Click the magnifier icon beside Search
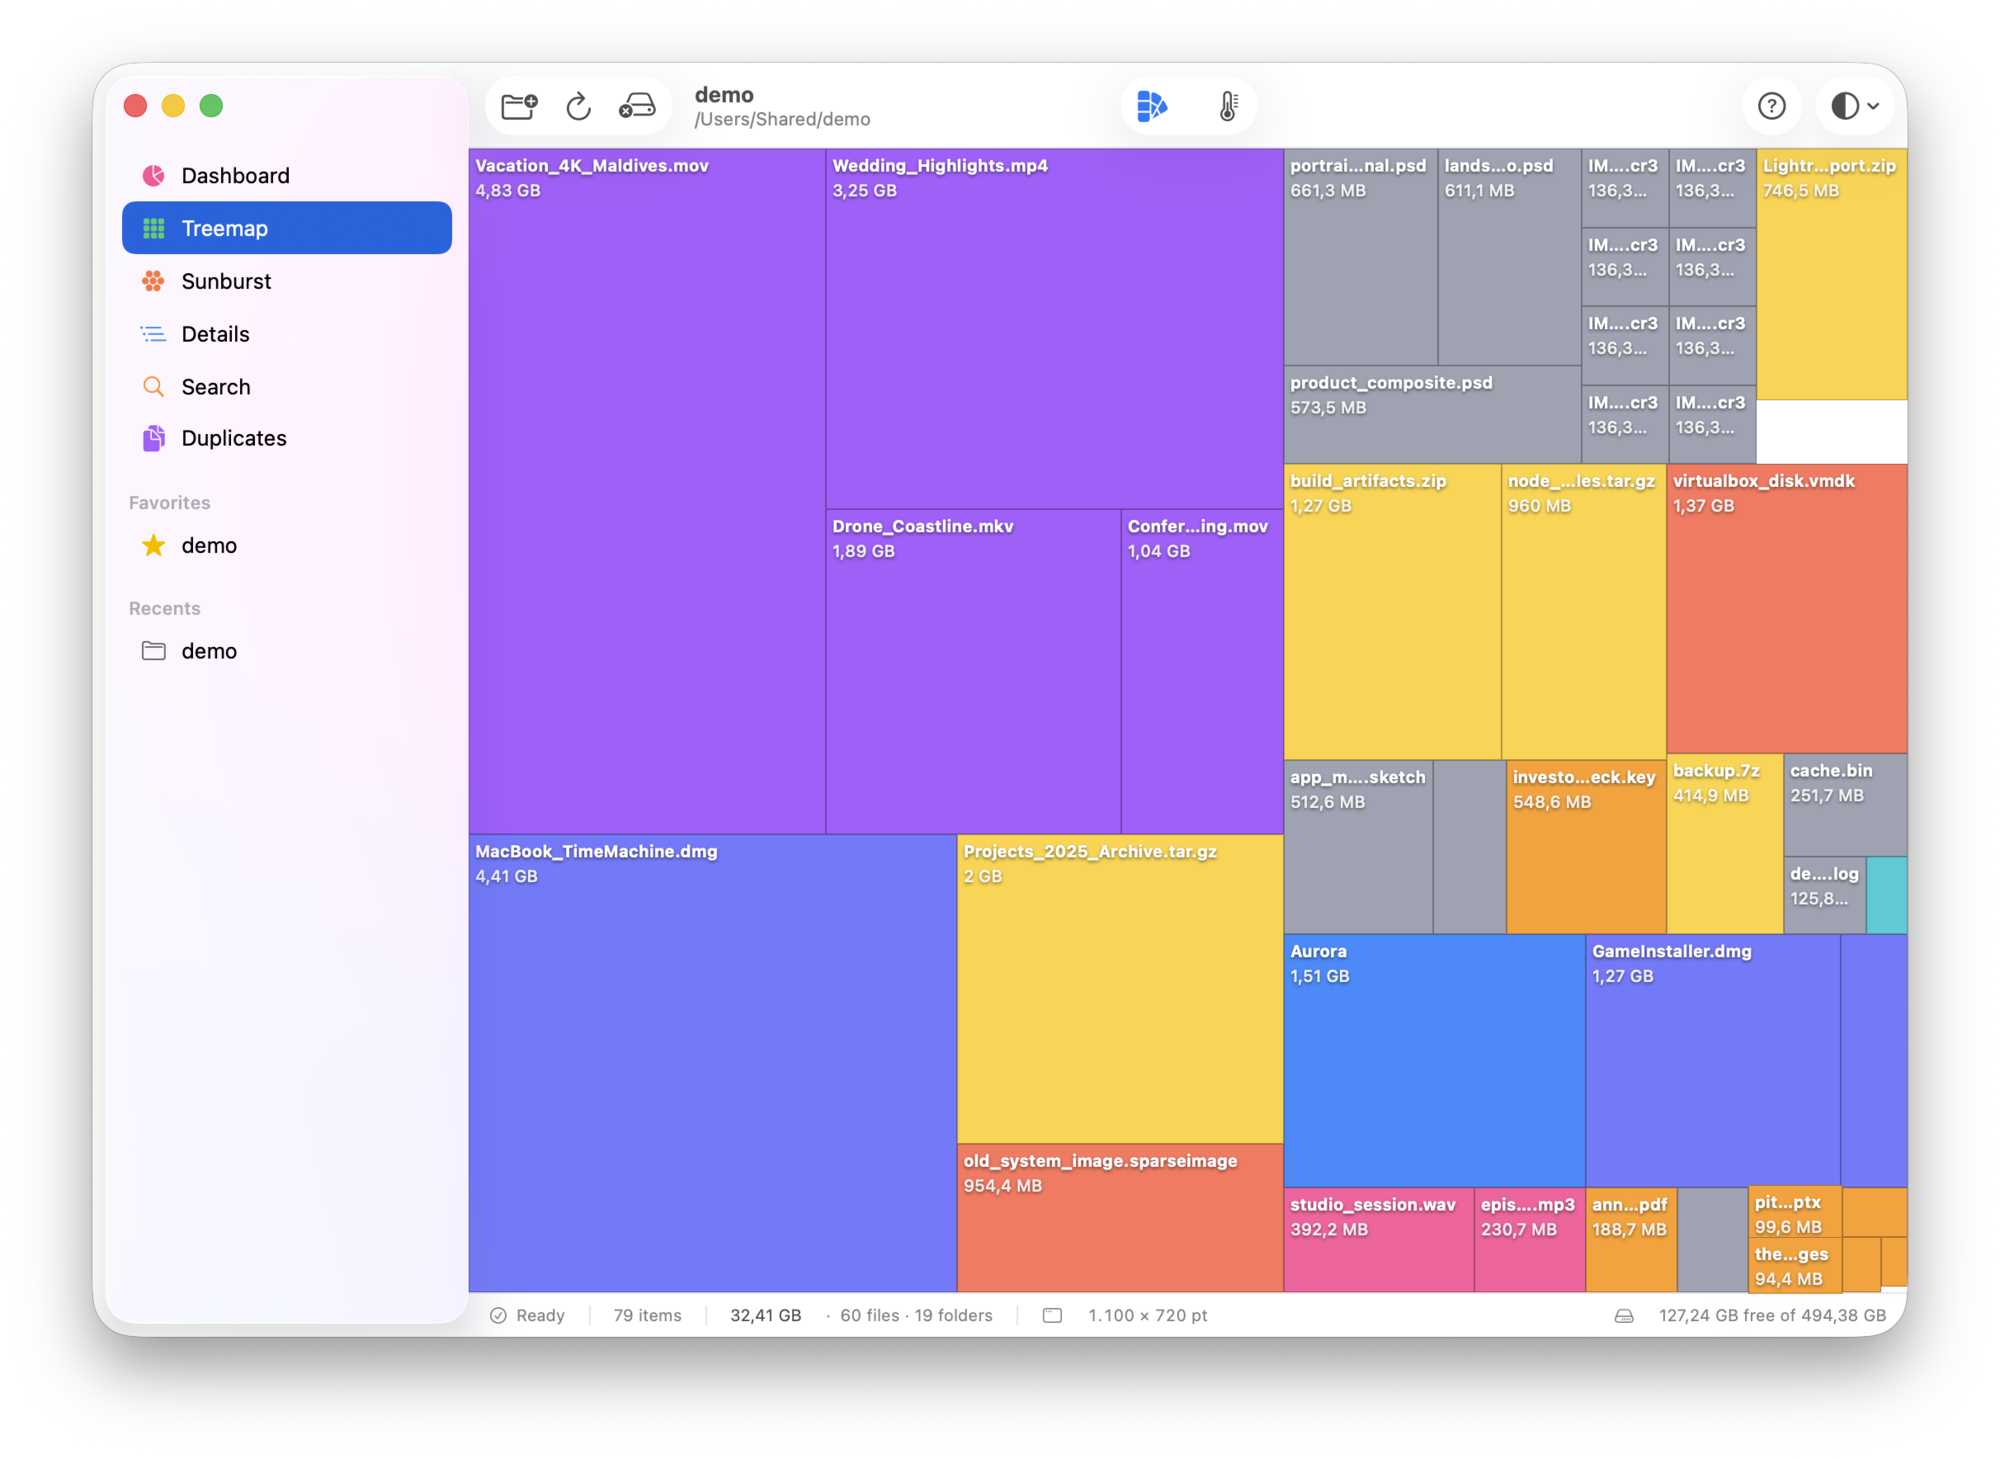This screenshot has height=1459, width=2000. [x=153, y=386]
